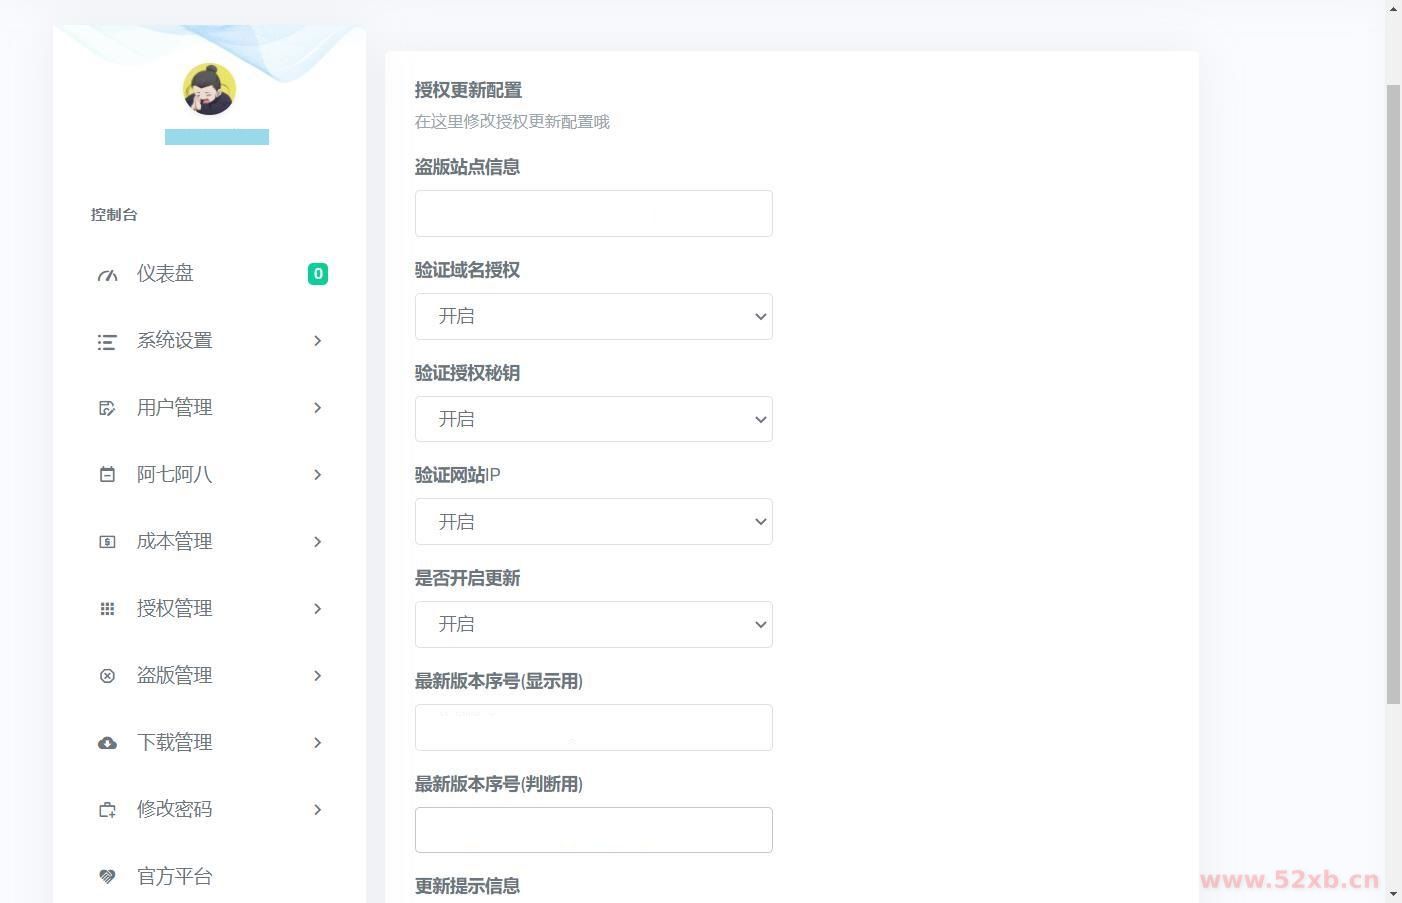Viewport: 1402px width, 903px height.
Task: Click the 系统设置 list icon
Action: click(107, 342)
